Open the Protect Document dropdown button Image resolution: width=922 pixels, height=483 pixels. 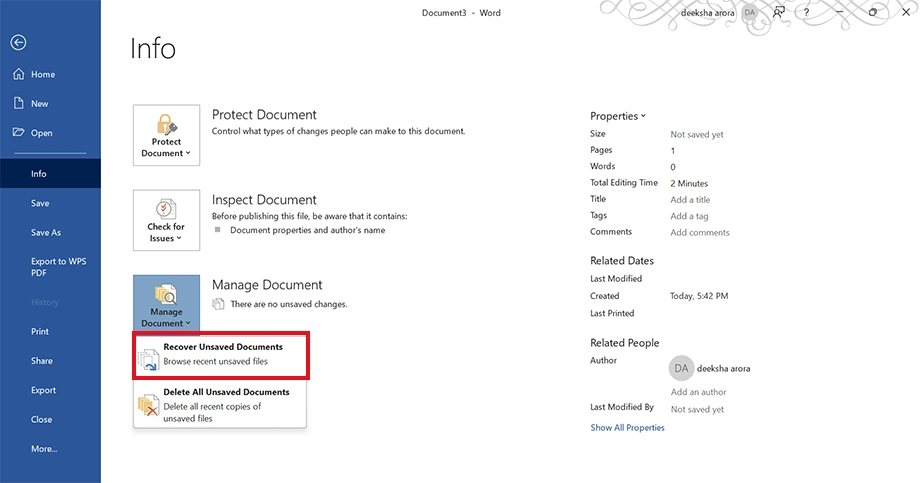[166, 135]
